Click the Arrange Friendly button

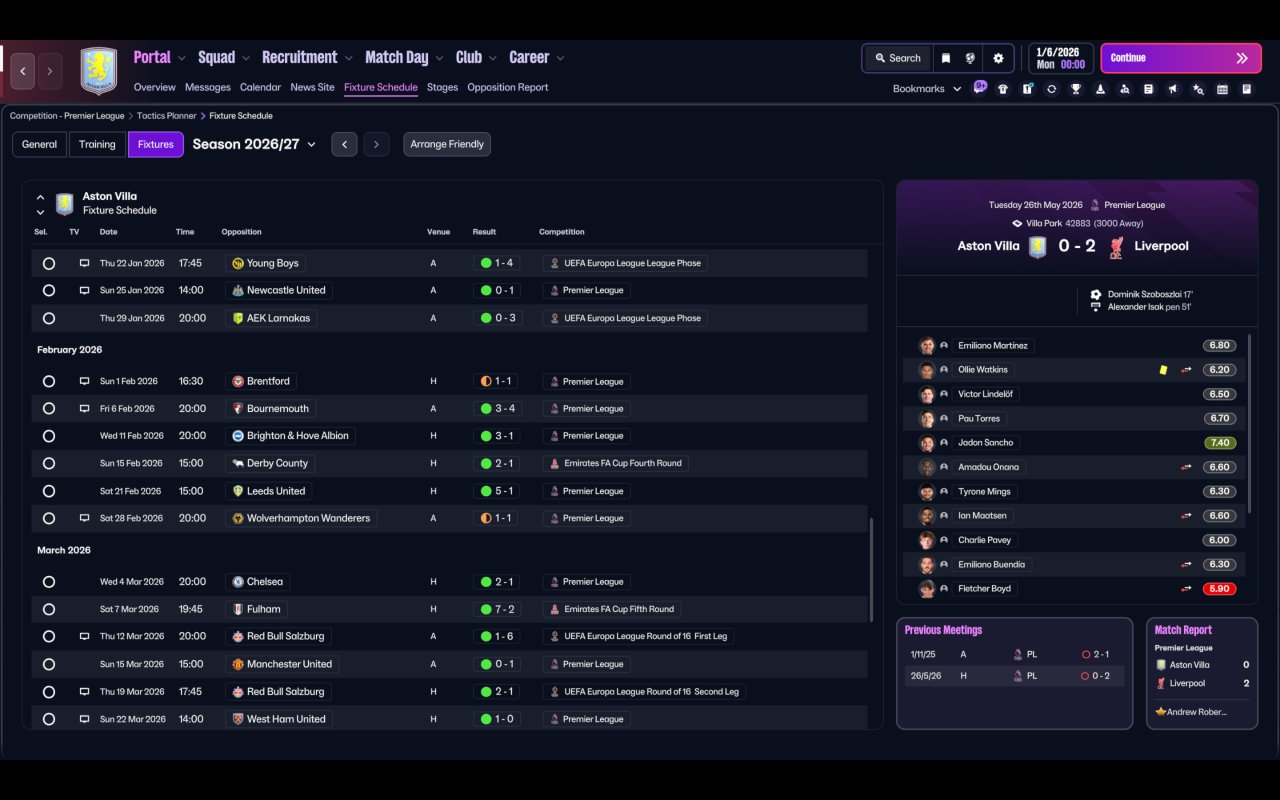point(447,144)
